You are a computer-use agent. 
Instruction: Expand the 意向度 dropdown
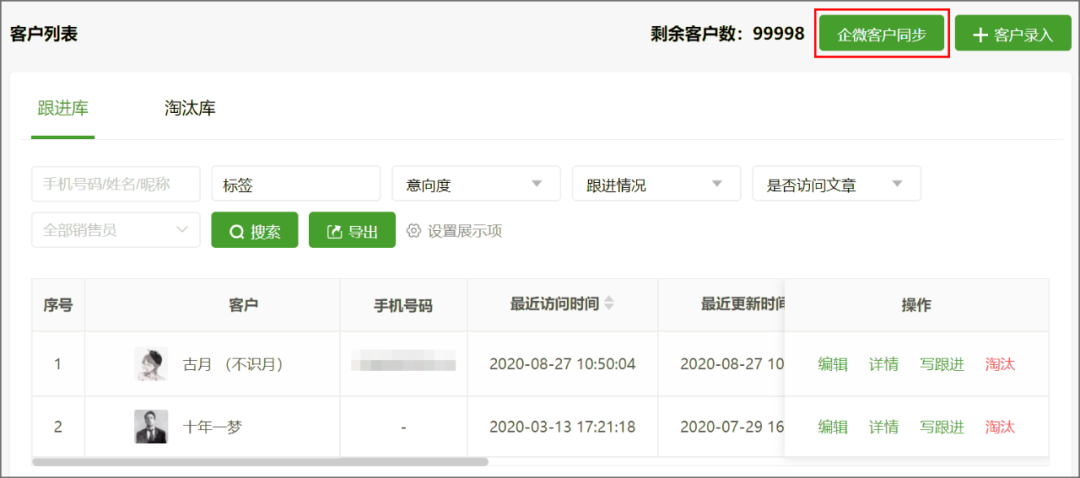click(475, 184)
